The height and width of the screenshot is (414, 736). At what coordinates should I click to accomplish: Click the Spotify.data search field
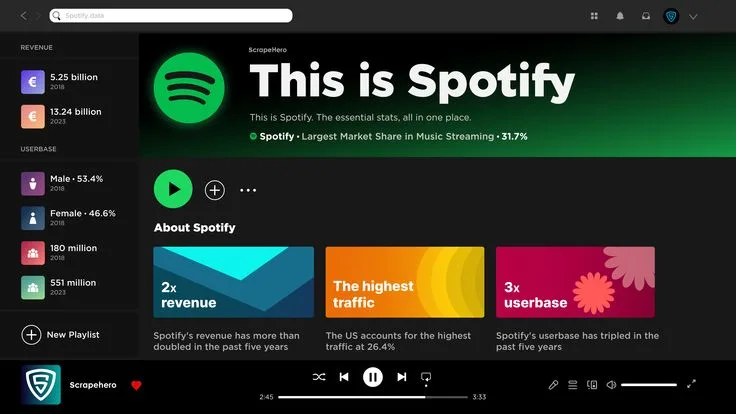(171, 15)
